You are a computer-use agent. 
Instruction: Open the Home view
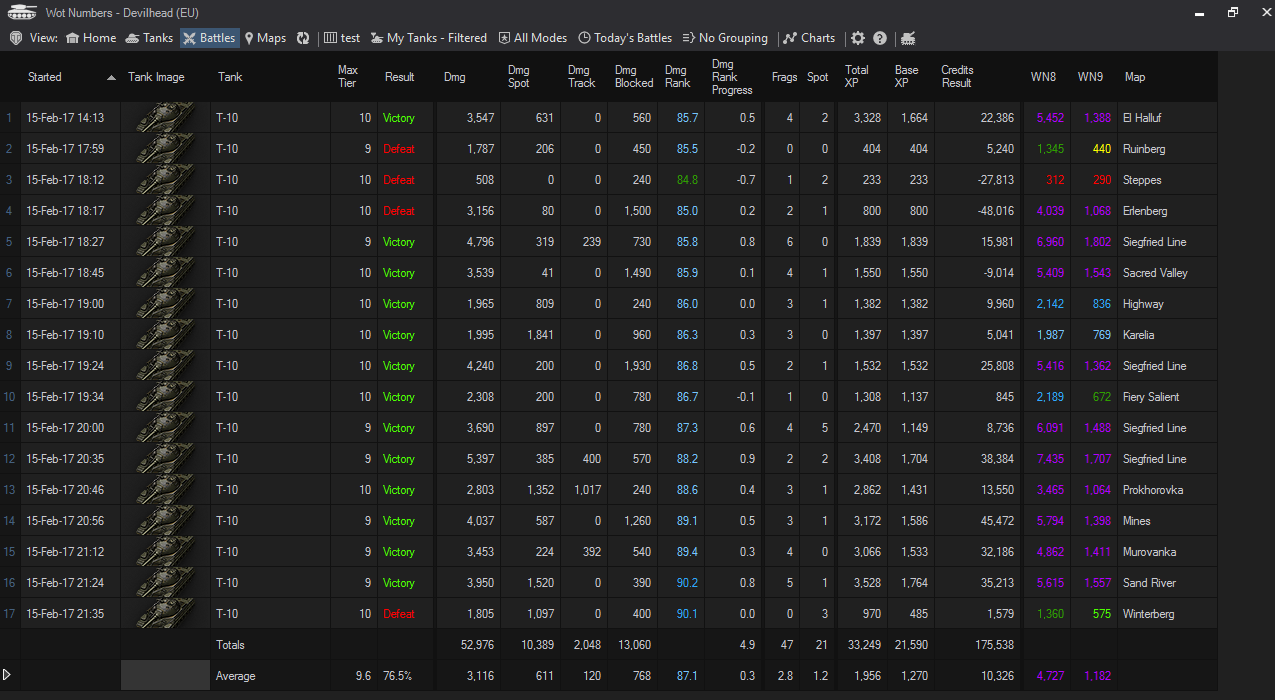[91, 38]
